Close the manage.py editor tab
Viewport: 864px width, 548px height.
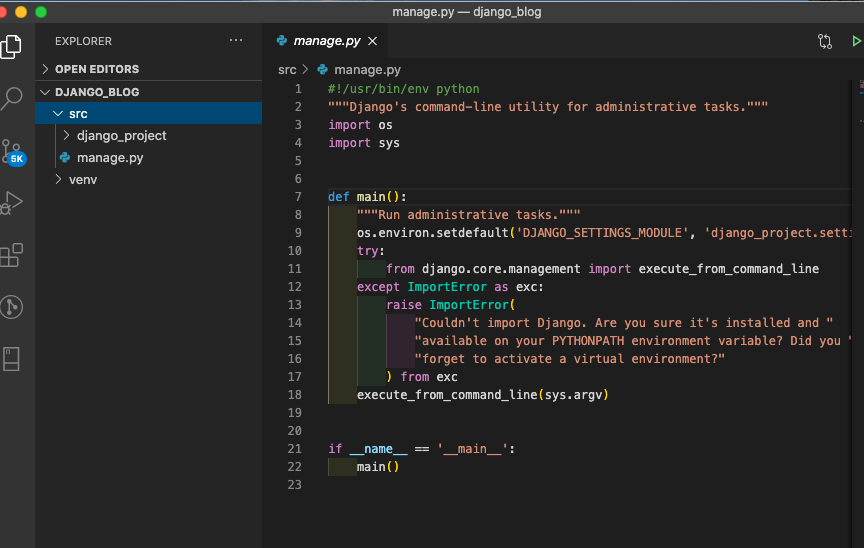373,41
